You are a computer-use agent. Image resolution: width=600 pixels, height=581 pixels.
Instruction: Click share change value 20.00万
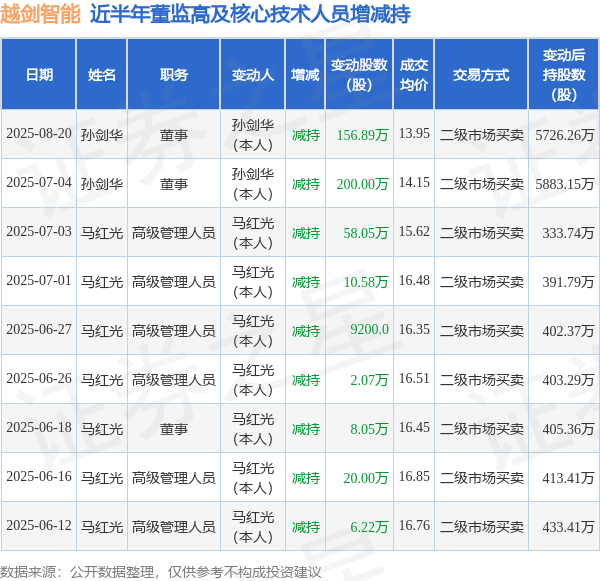[x=366, y=478]
